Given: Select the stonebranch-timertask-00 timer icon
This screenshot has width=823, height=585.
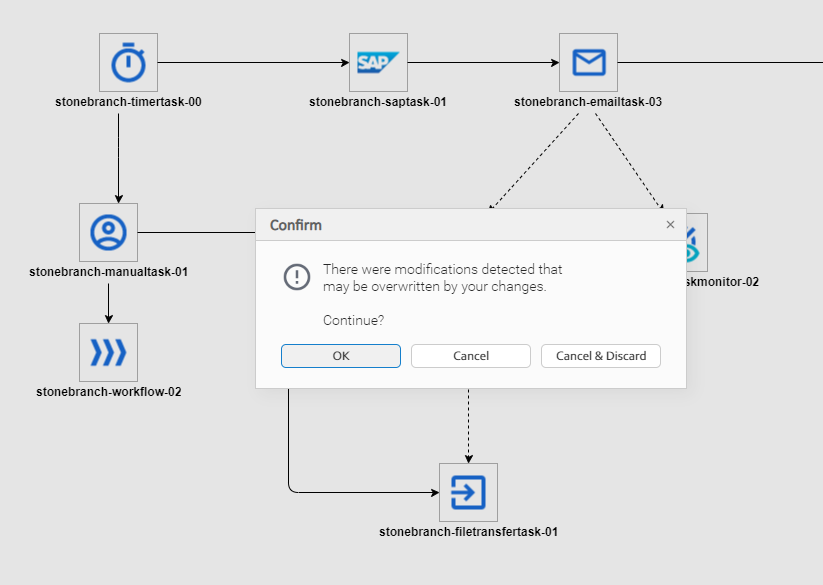Looking at the screenshot, I should [x=128, y=63].
